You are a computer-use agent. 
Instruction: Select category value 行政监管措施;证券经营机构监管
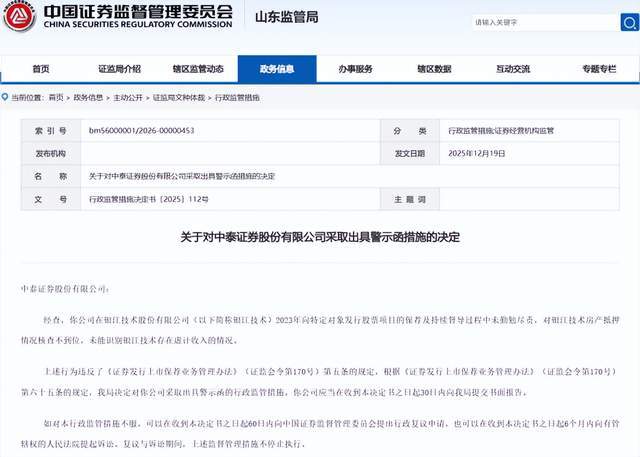coord(501,131)
